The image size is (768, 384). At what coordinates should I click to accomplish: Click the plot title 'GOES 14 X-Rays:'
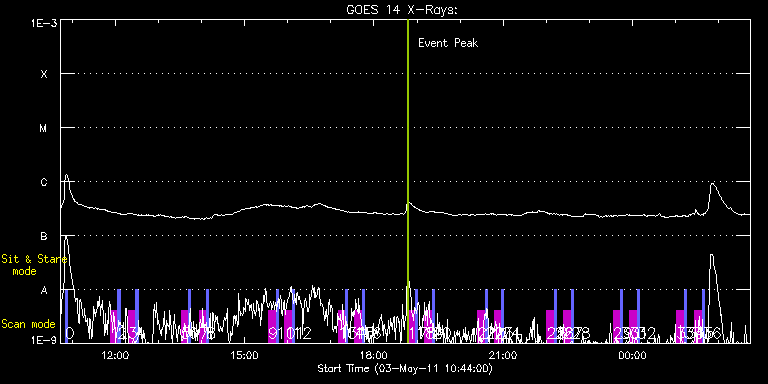click(x=402, y=10)
